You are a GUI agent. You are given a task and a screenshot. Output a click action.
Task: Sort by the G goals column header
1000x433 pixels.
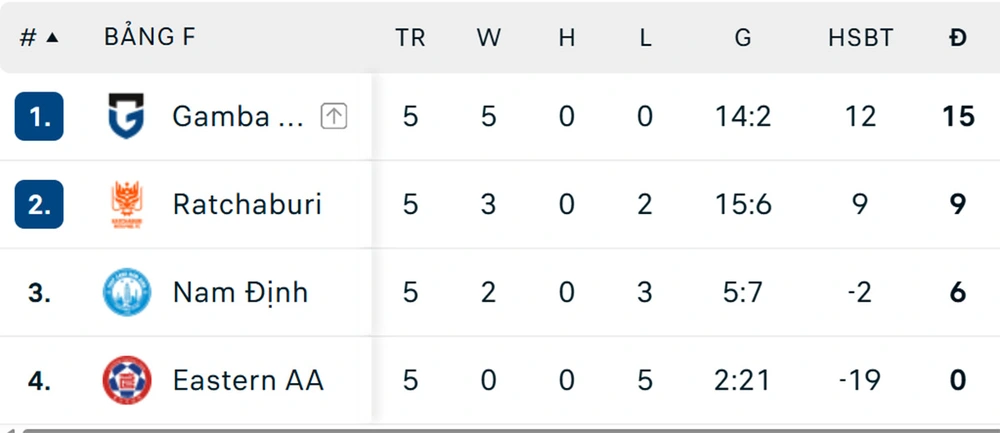743,38
